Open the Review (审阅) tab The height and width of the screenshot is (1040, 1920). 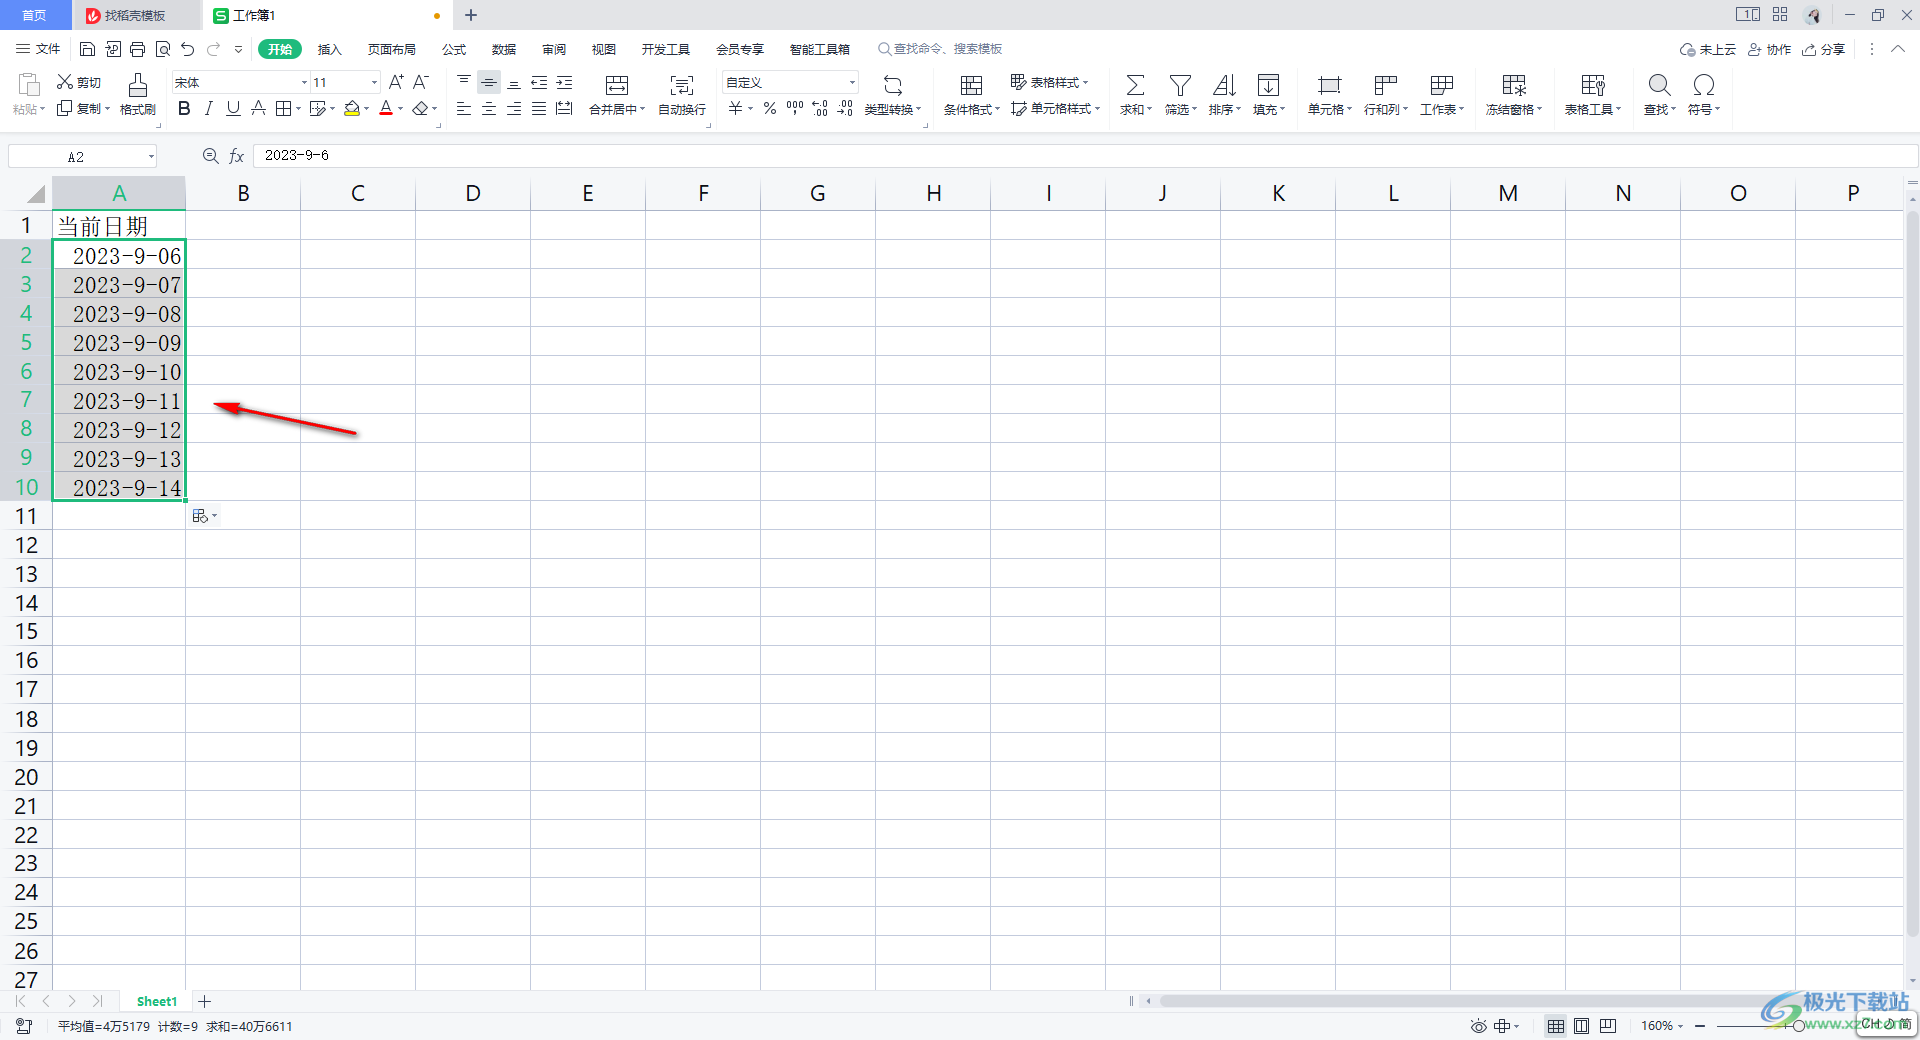point(554,49)
